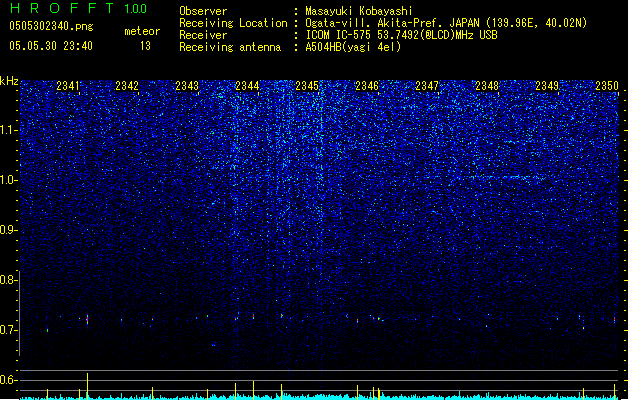
Task: Click the Receiving antenna label
Action: click(230, 47)
